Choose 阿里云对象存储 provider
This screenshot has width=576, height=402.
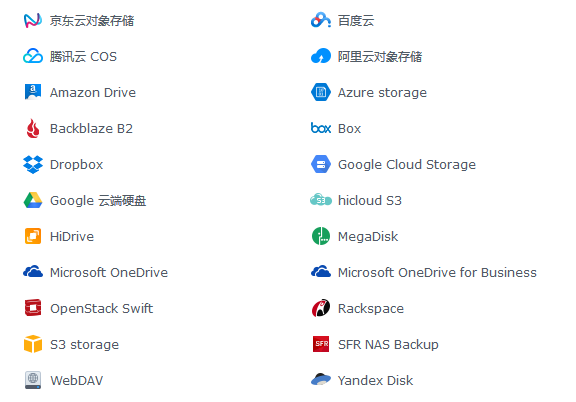click(366, 57)
